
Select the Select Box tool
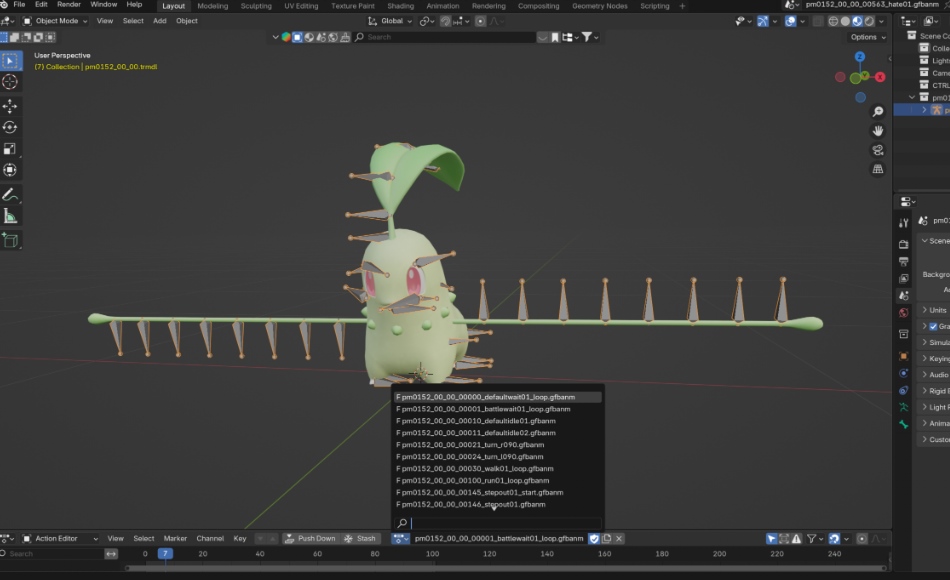pyautogui.click(x=10, y=61)
